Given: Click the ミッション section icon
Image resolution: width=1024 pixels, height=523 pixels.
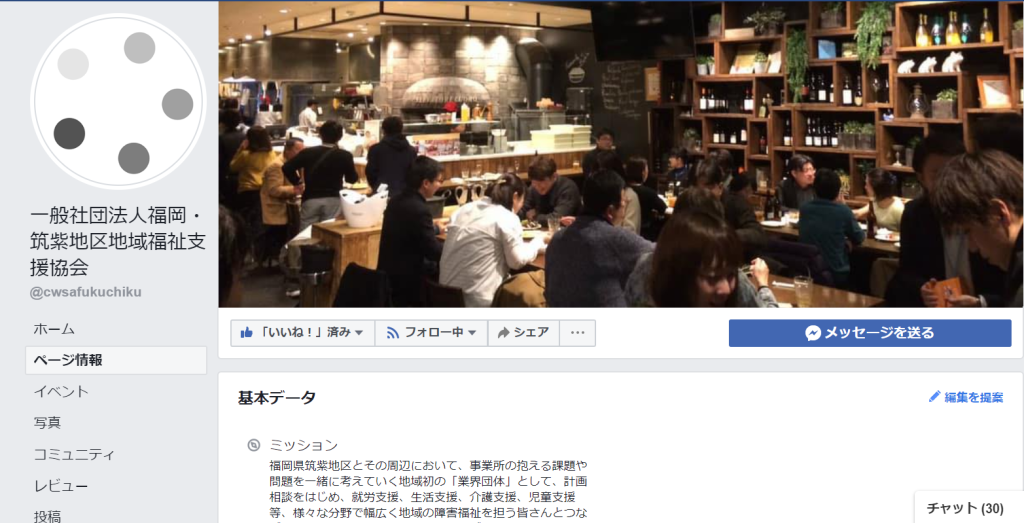Looking at the screenshot, I should coord(254,445).
